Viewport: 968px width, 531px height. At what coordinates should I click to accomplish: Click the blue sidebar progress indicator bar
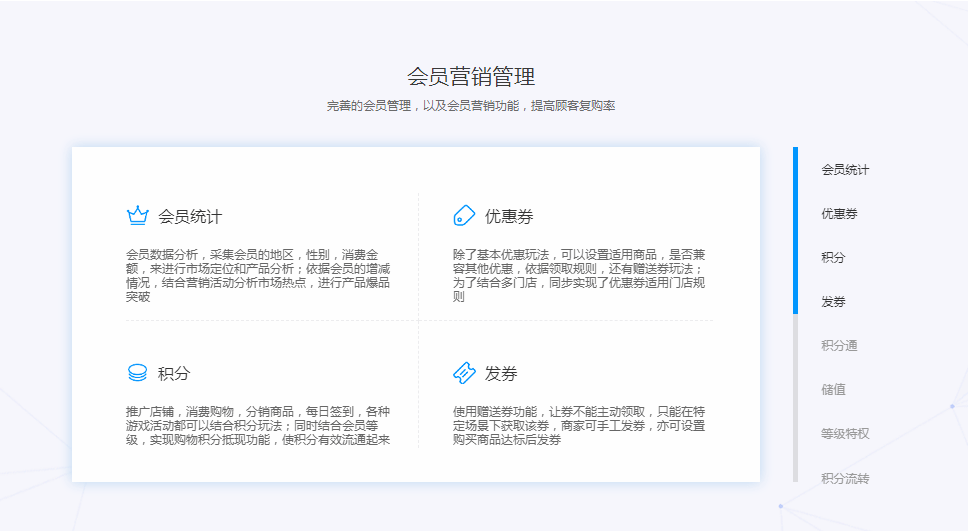pyautogui.click(x=795, y=230)
